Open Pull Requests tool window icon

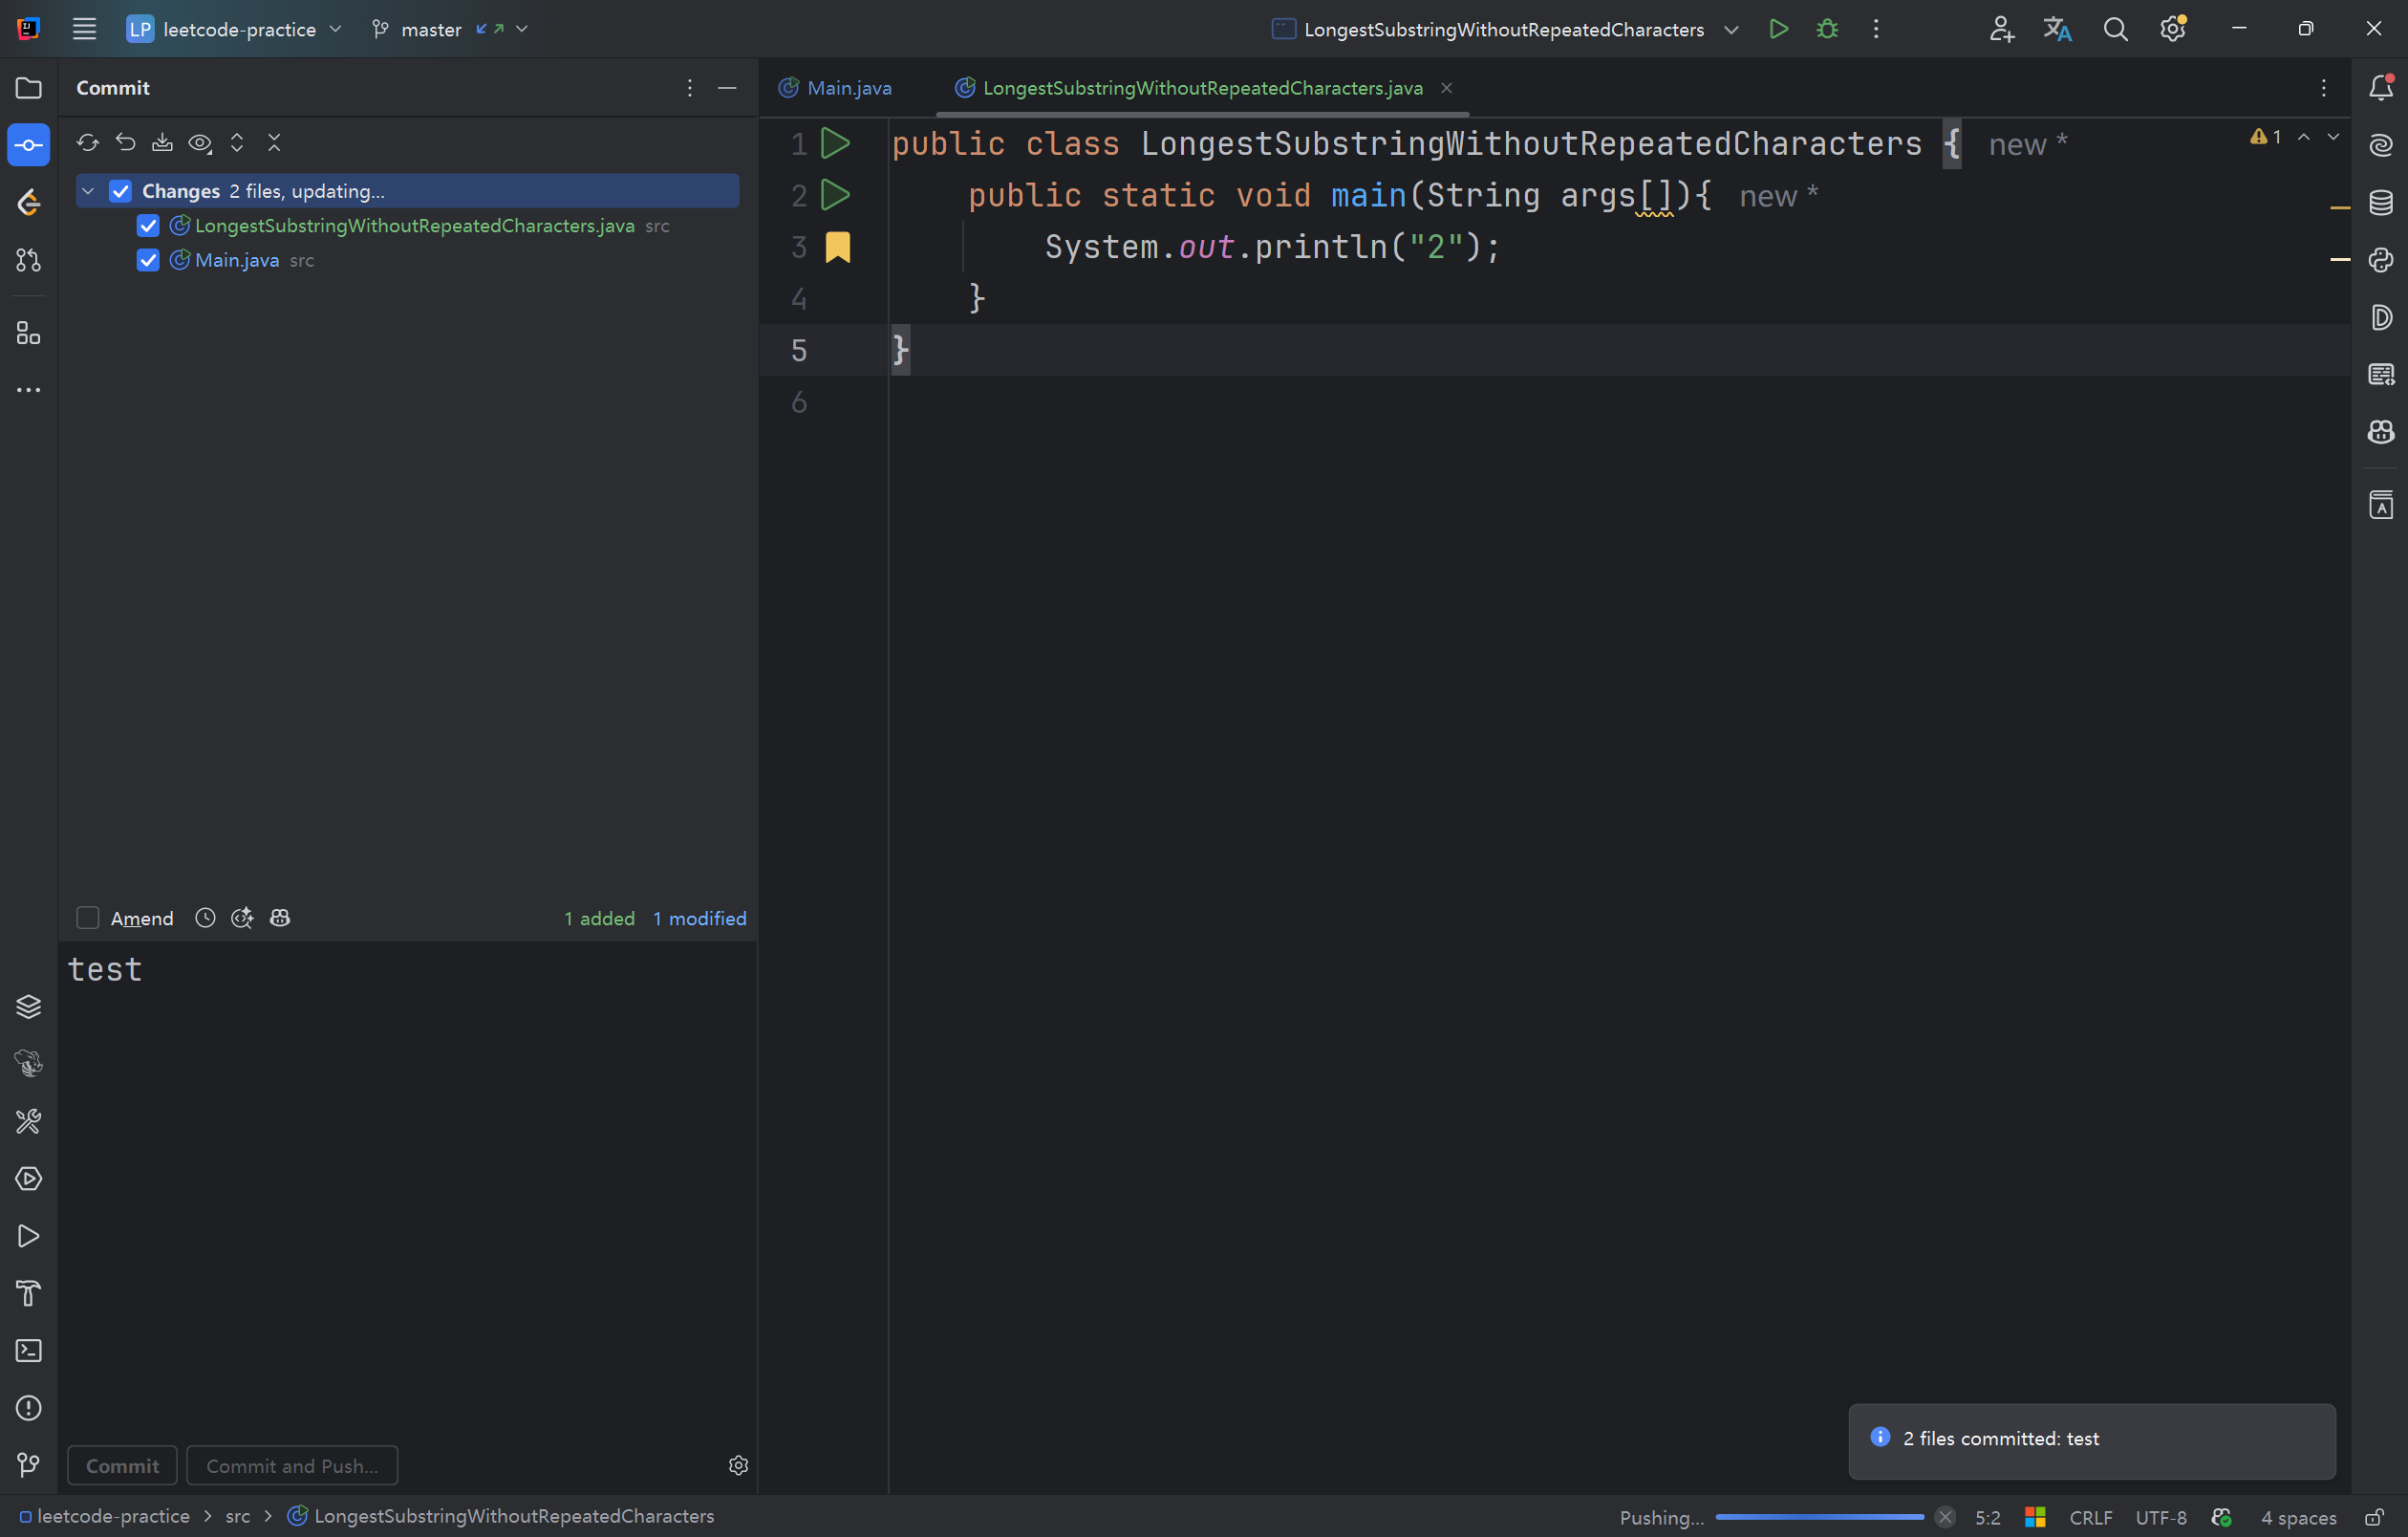pos(28,260)
